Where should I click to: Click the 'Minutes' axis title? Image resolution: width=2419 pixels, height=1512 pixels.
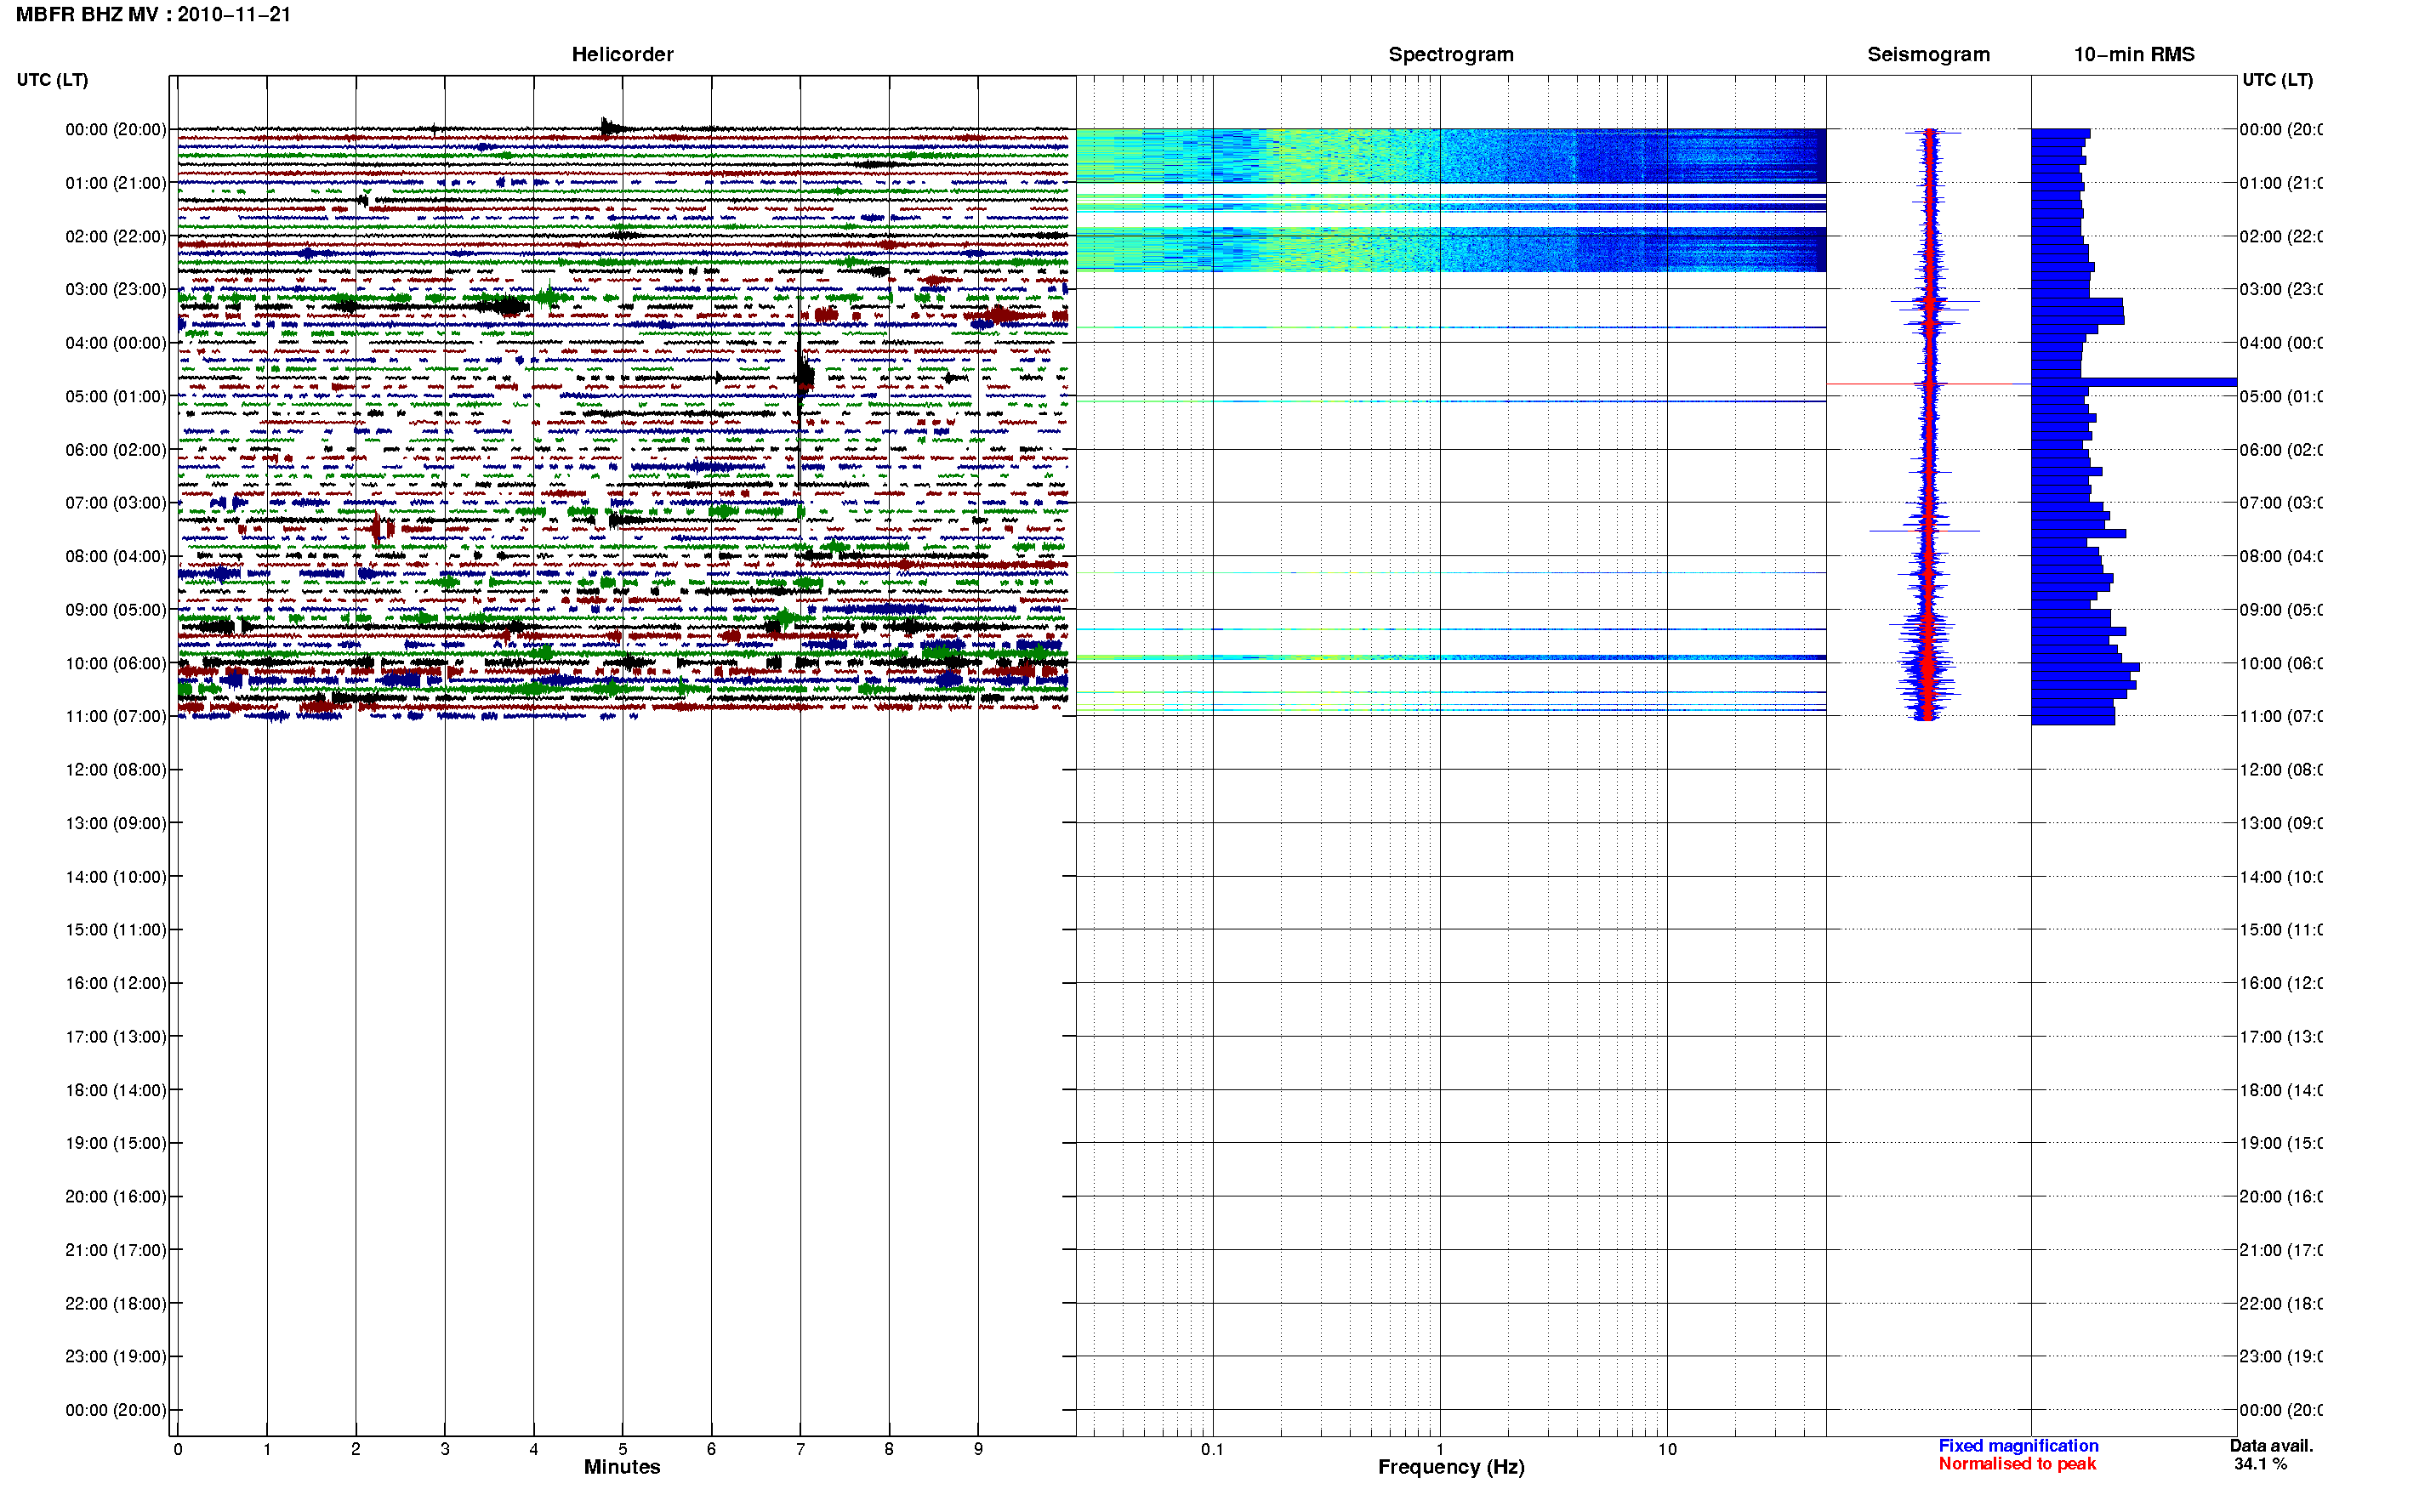coord(622,1467)
